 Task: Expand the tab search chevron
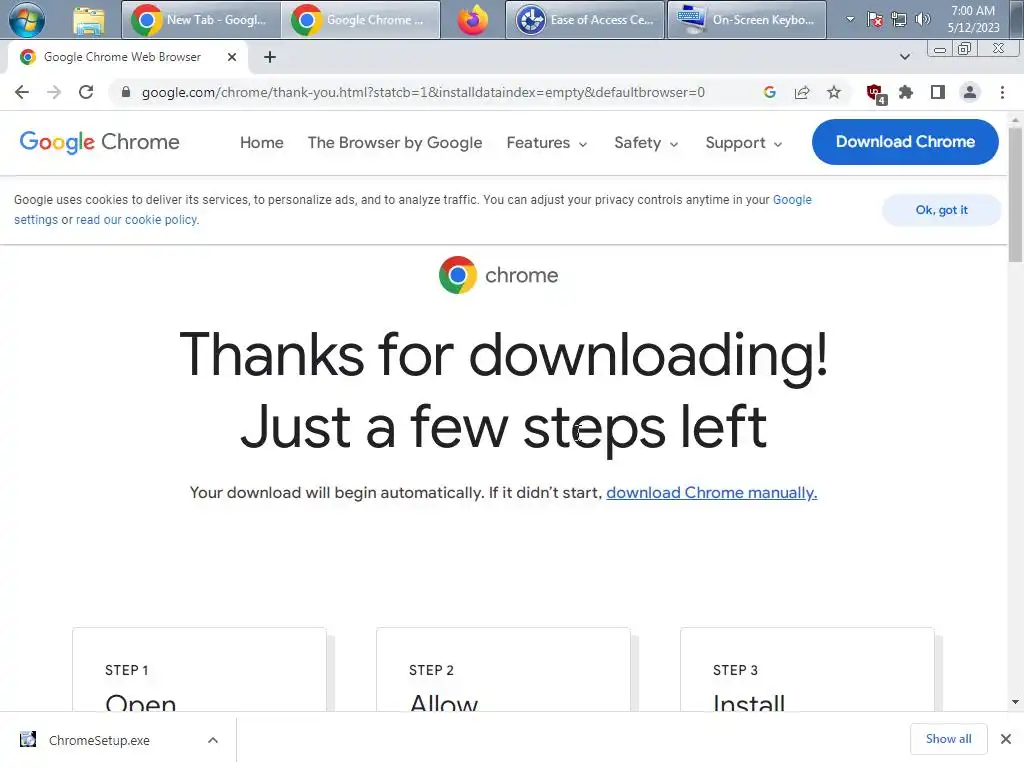tap(904, 57)
